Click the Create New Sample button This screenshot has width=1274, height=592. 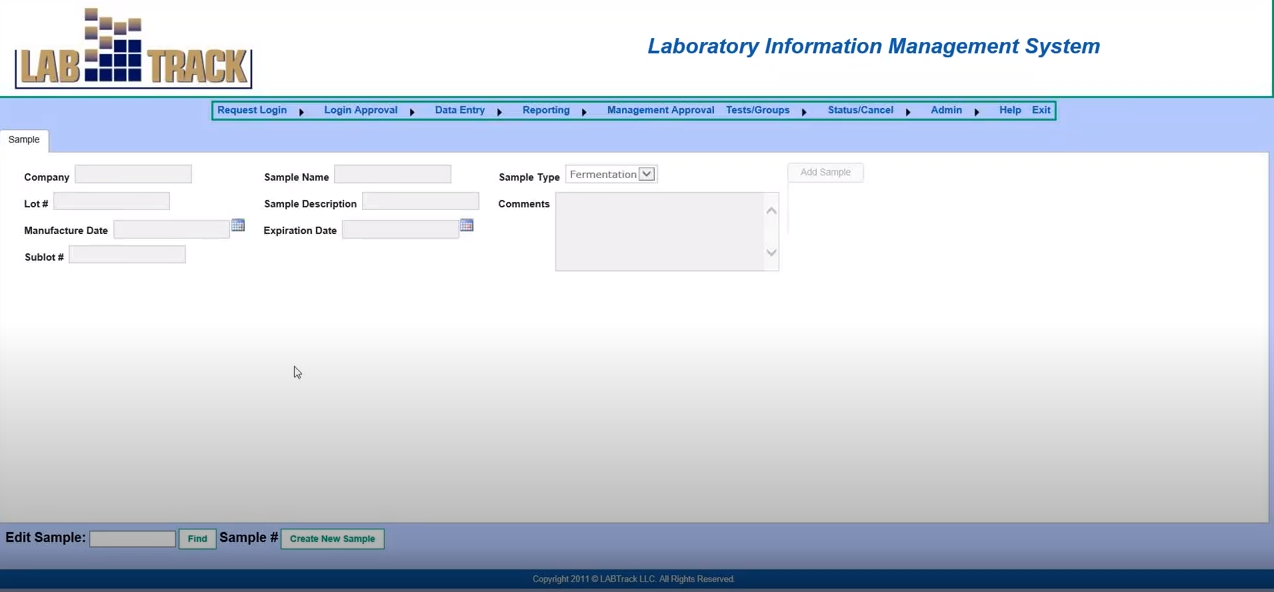click(x=332, y=538)
